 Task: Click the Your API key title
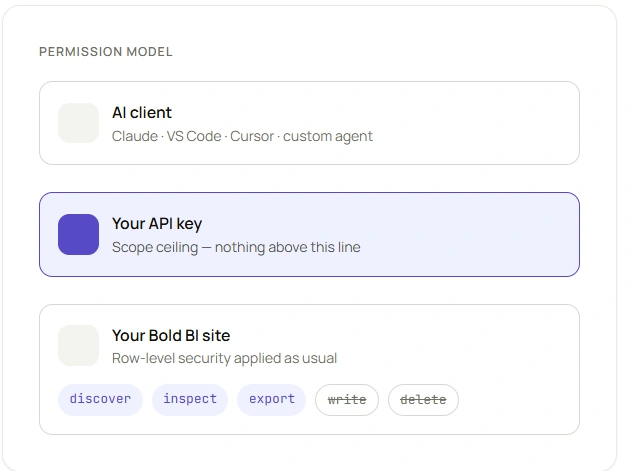click(157, 224)
